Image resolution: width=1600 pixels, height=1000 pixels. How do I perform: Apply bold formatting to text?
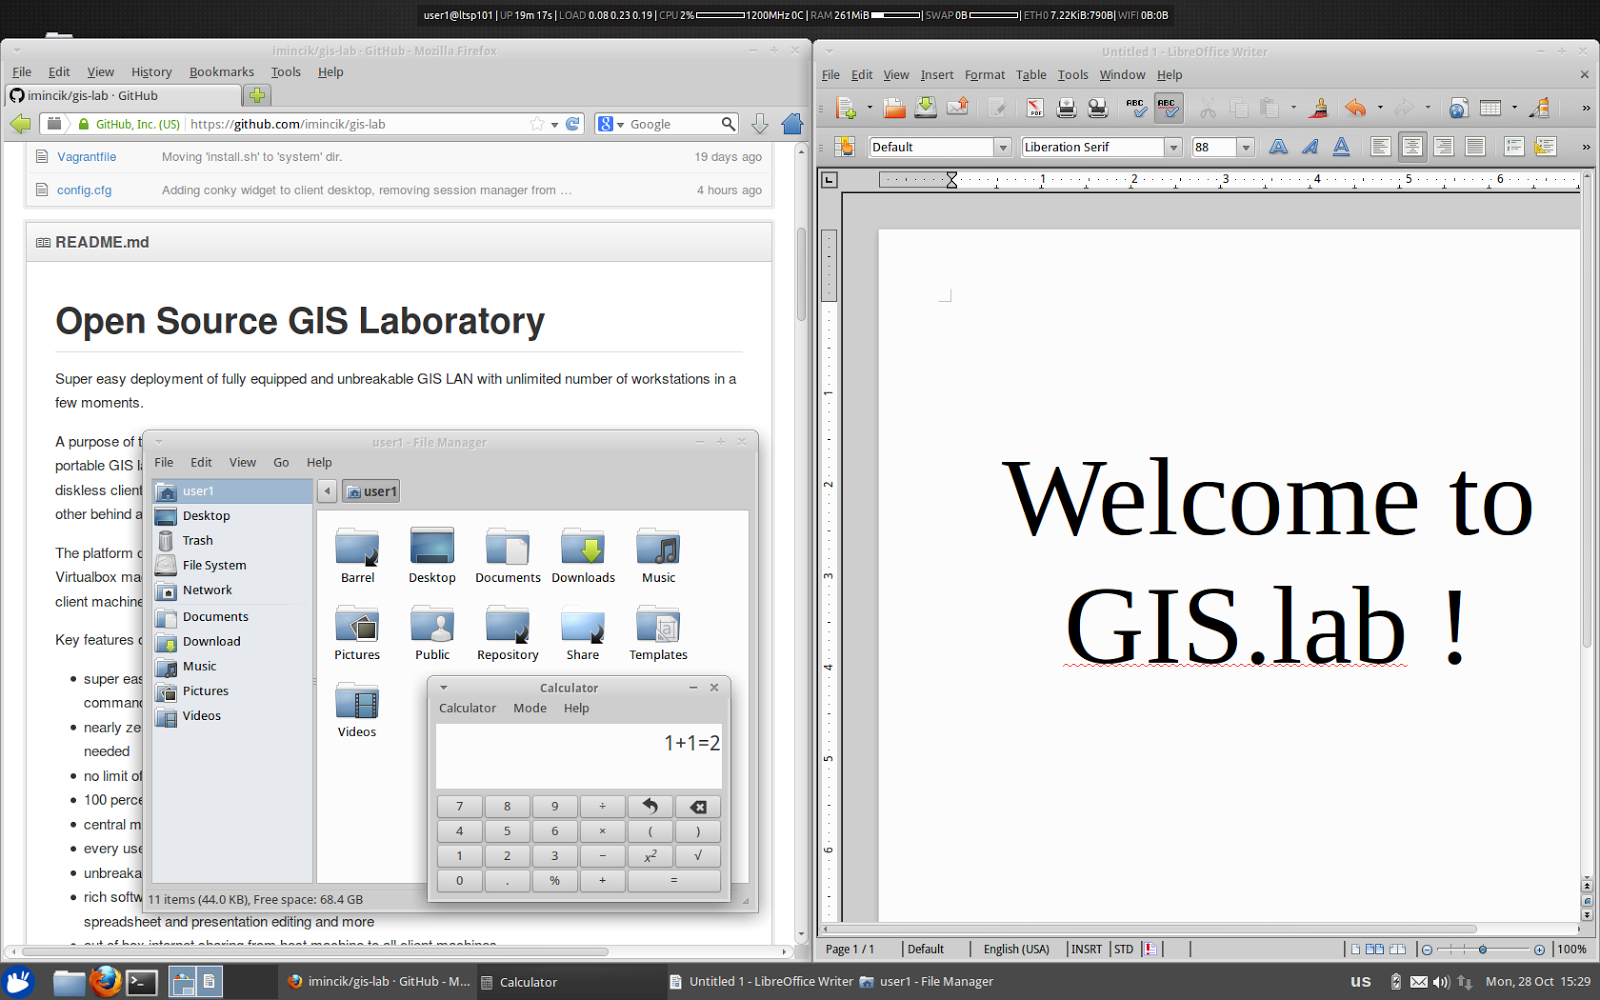pos(1278,147)
